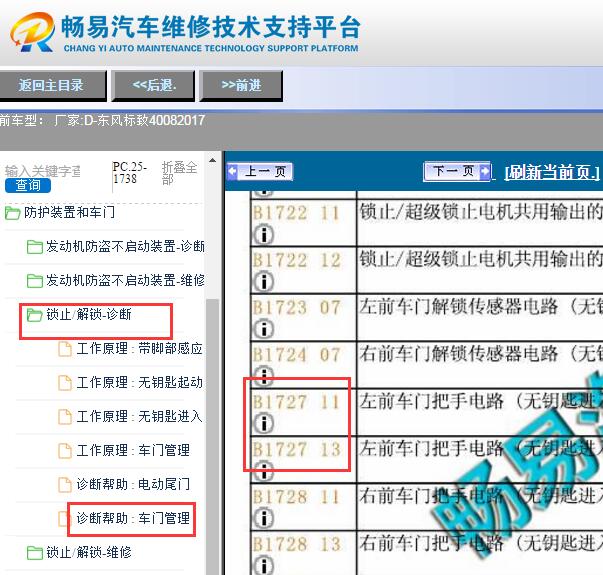Image resolution: width=603 pixels, height=575 pixels.
Task: Open the 防护装置和车门 folder icon
Action: 12,213
